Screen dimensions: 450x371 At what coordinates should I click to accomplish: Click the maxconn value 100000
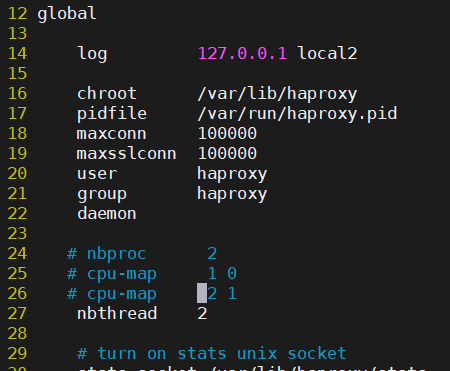(x=227, y=133)
